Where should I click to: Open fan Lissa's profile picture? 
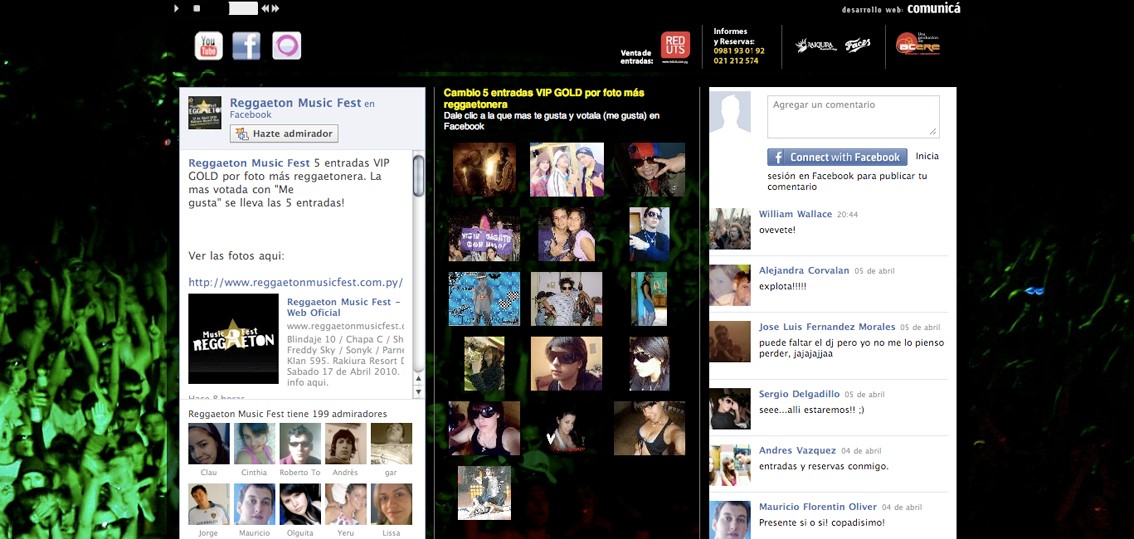coord(391,504)
